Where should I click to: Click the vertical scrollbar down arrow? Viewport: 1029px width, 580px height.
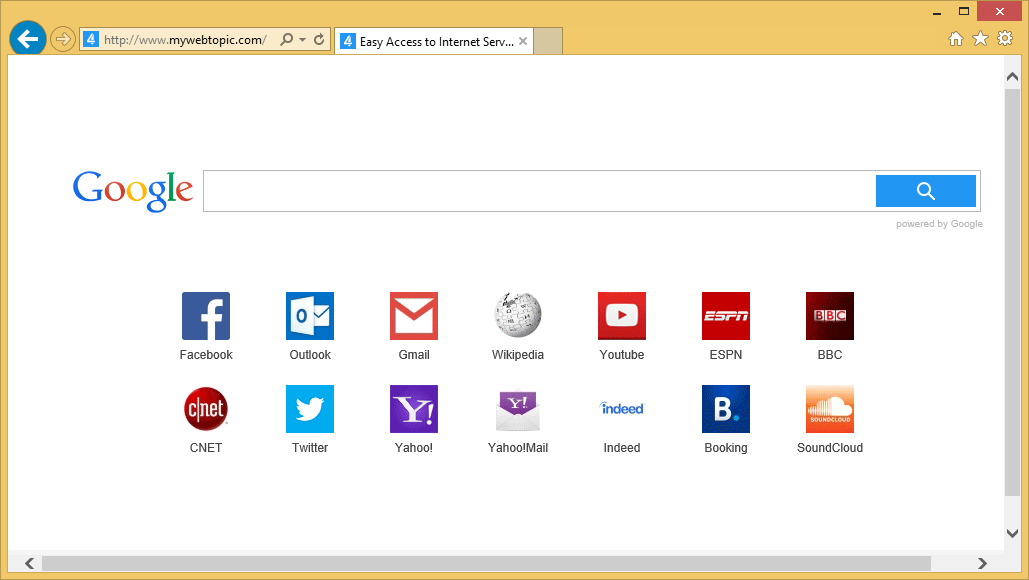pyautogui.click(x=1012, y=533)
